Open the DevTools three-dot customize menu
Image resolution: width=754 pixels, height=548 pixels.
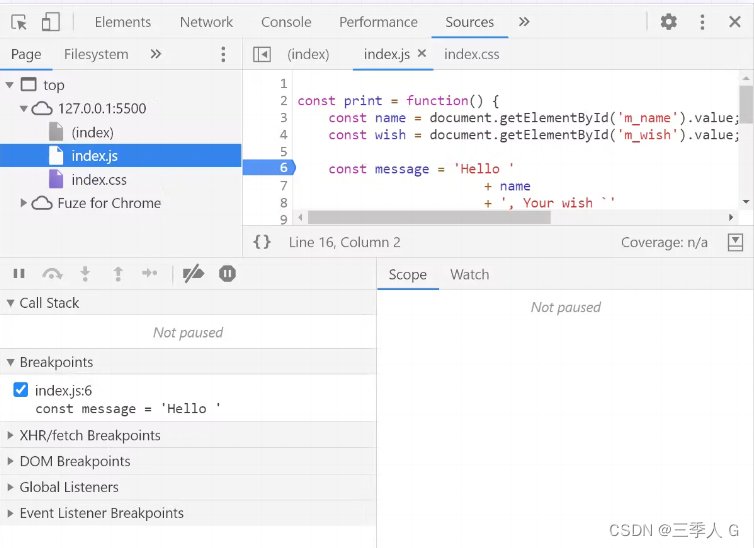pyautogui.click(x=702, y=22)
